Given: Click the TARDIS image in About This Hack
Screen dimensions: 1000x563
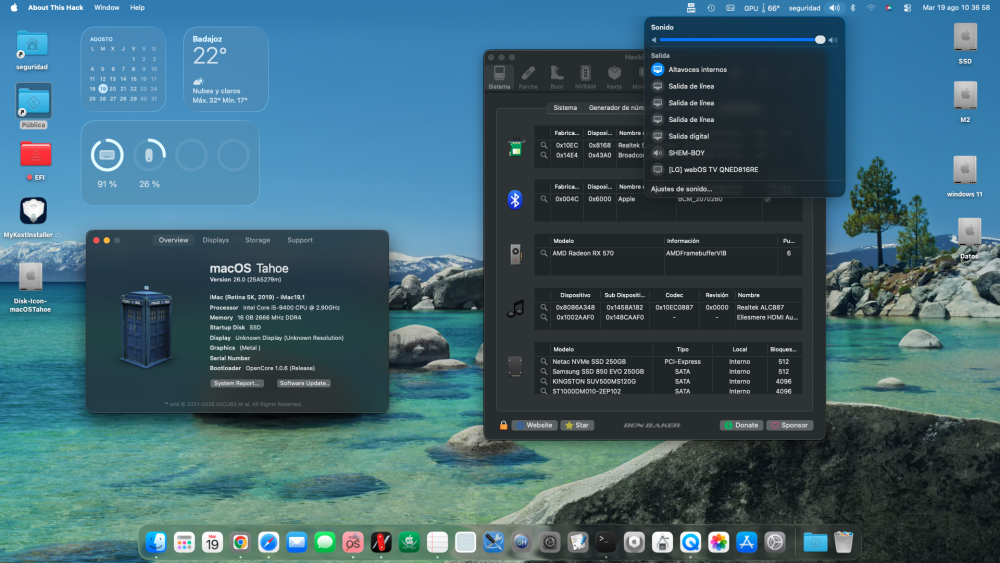Looking at the screenshot, I should coord(146,328).
